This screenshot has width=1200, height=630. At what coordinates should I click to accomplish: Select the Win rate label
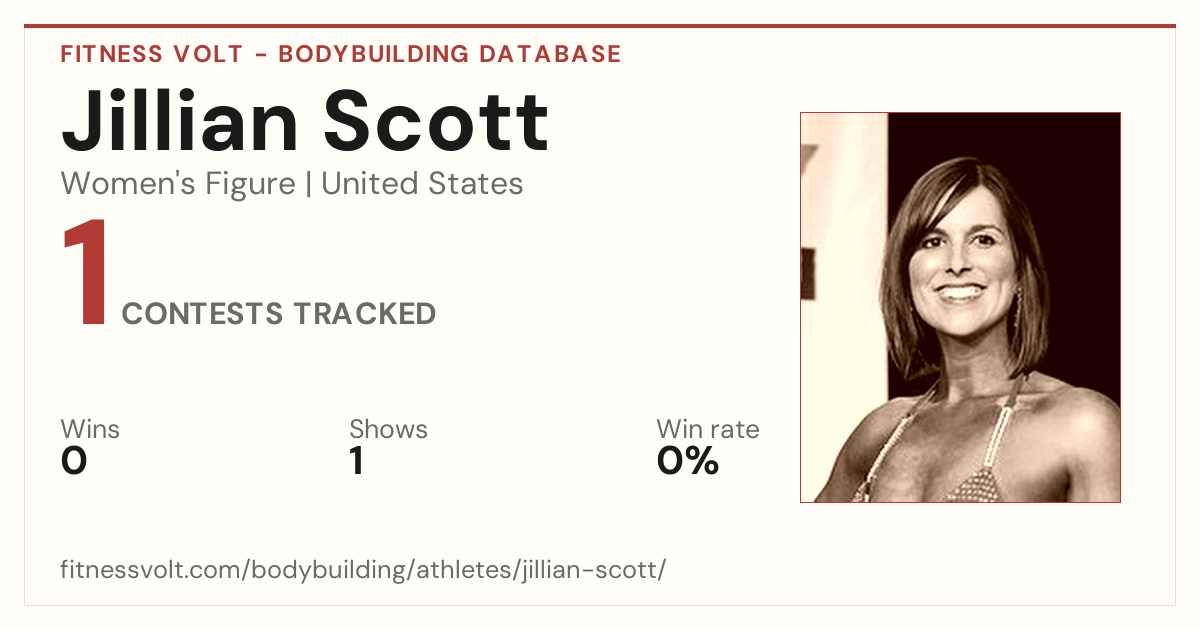(708, 429)
